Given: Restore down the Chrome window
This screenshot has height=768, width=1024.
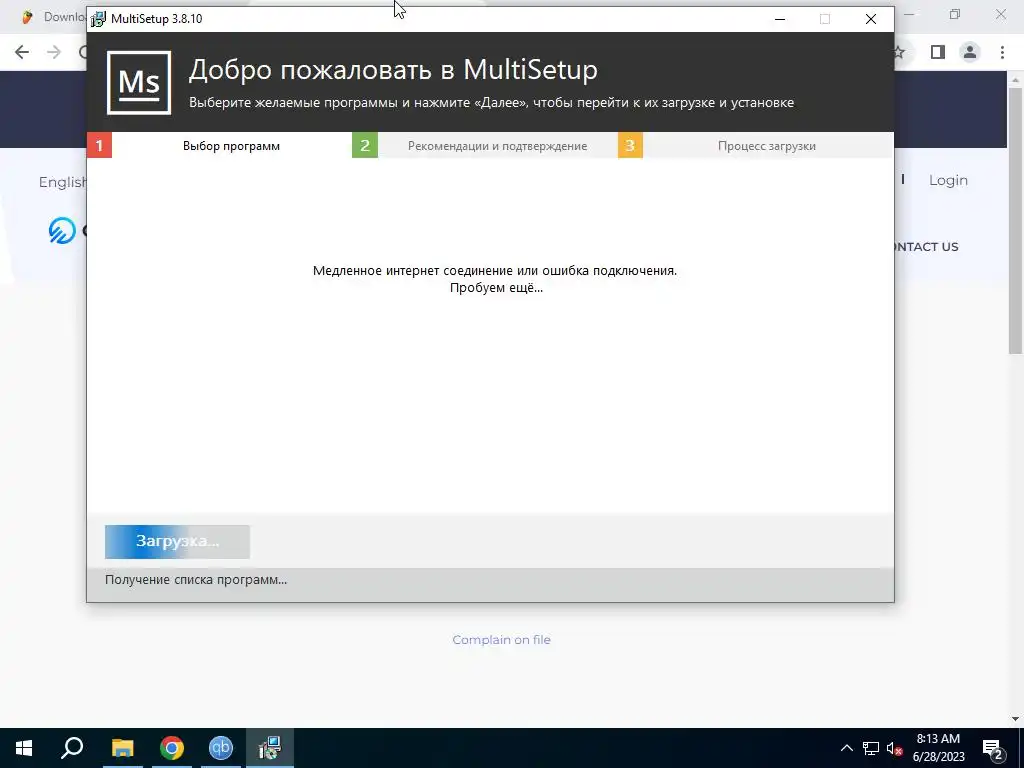Looking at the screenshot, I should [x=955, y=14].
